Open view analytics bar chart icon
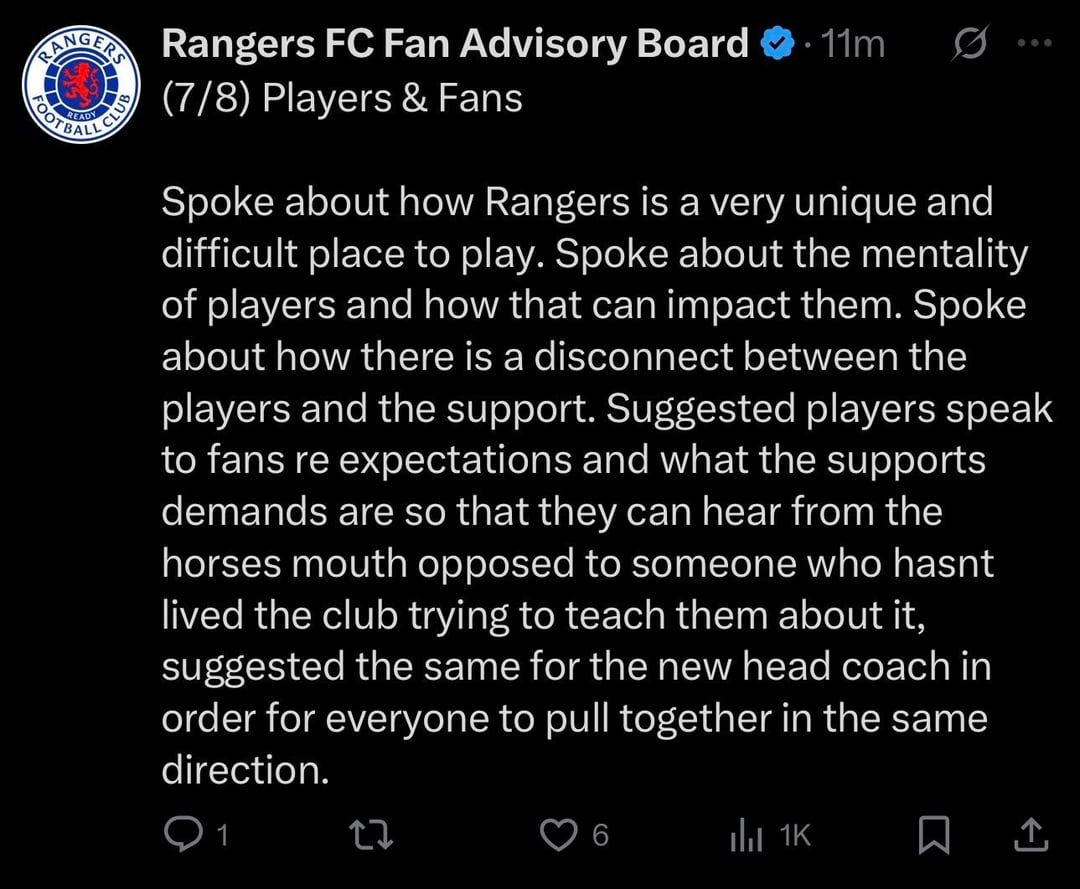The image size is (1080, 889). pyautogui.click(x=746, y=835)
